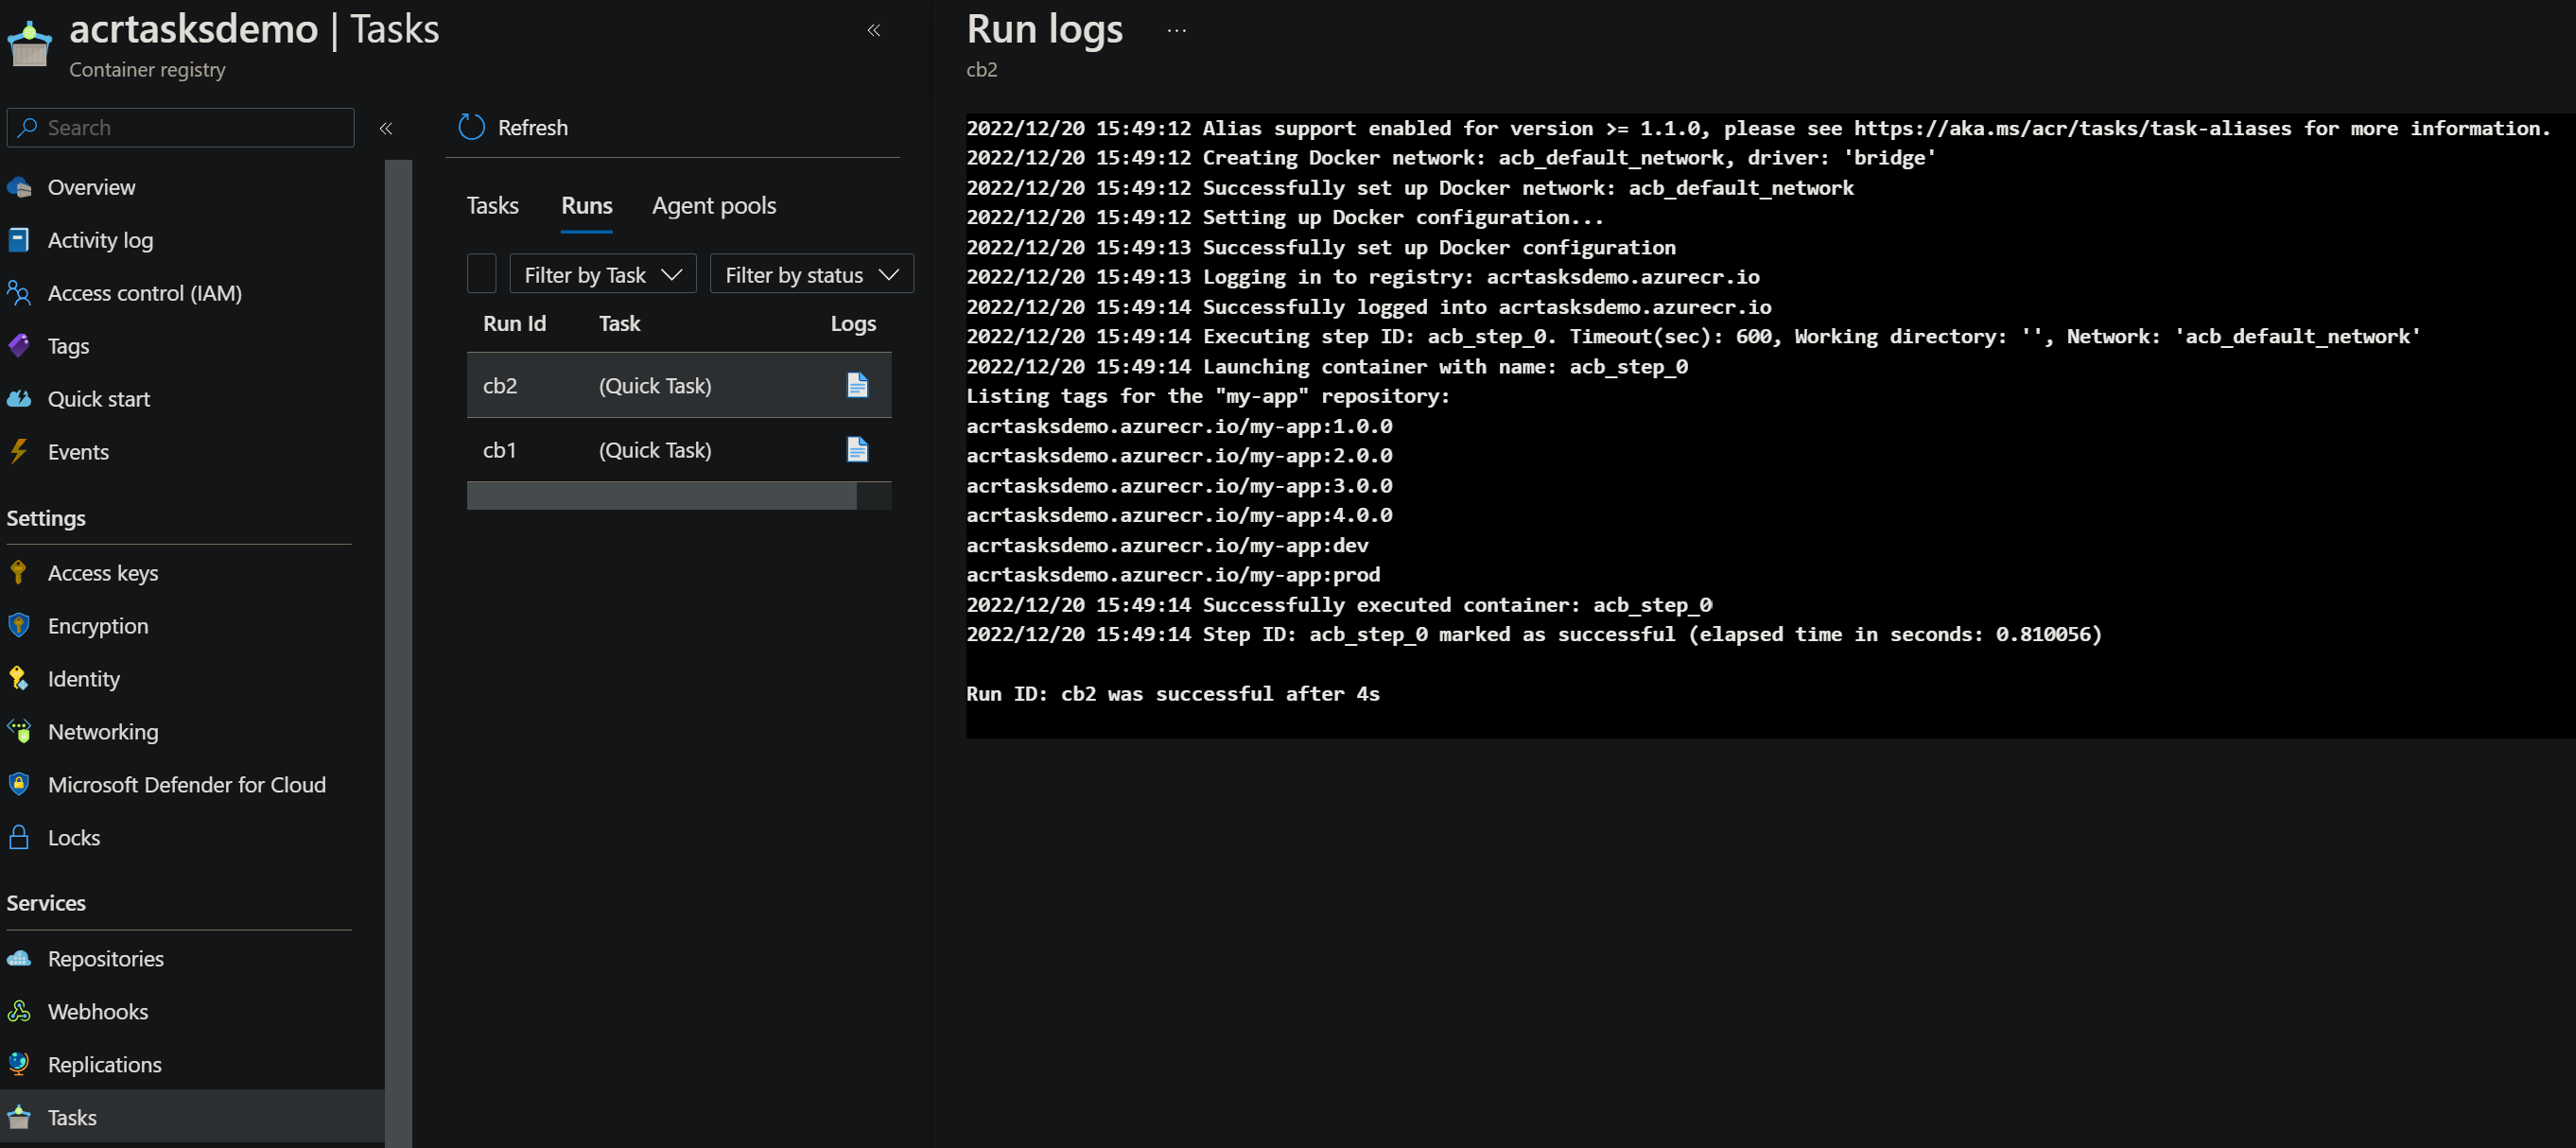Click the Settings section heading

point(46,518)
